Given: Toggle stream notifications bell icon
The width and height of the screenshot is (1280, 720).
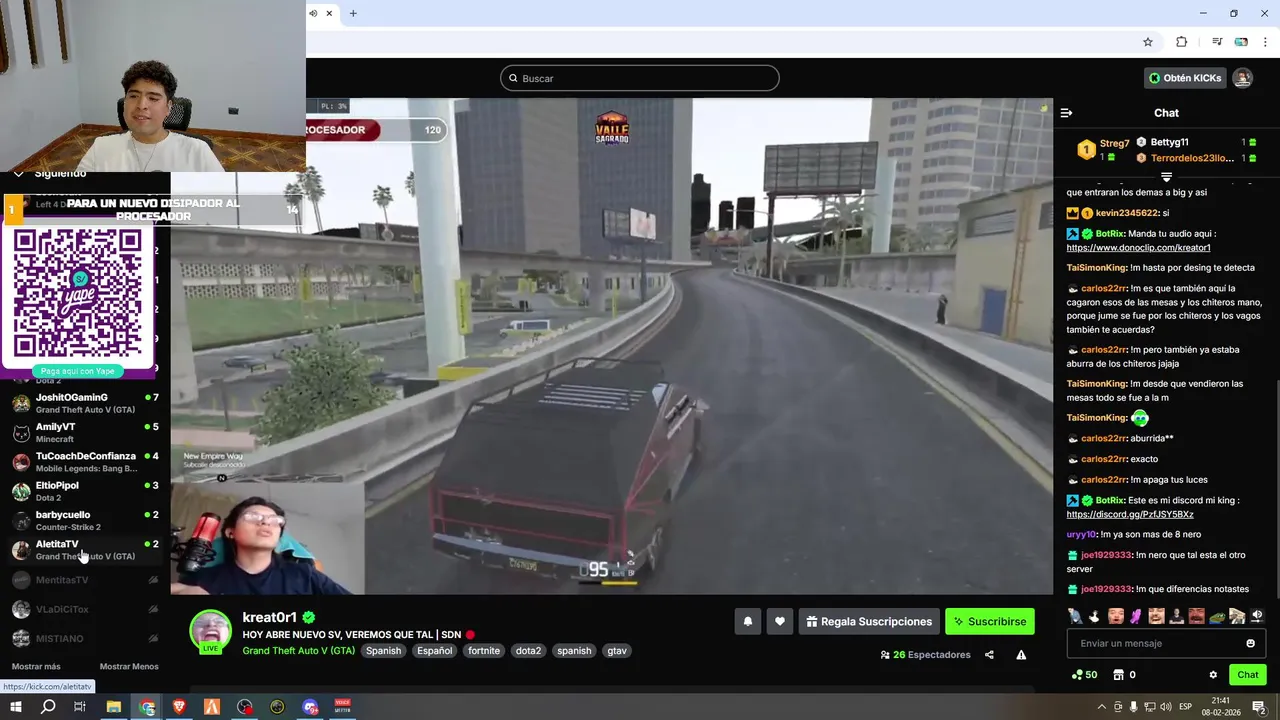Looking at the screenshot, I should click(x=747, y=621).
